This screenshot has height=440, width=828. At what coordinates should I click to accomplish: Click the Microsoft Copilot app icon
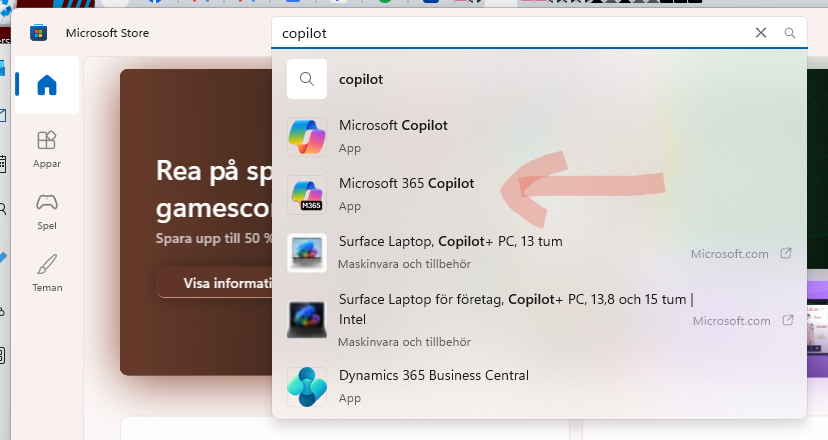307,136
